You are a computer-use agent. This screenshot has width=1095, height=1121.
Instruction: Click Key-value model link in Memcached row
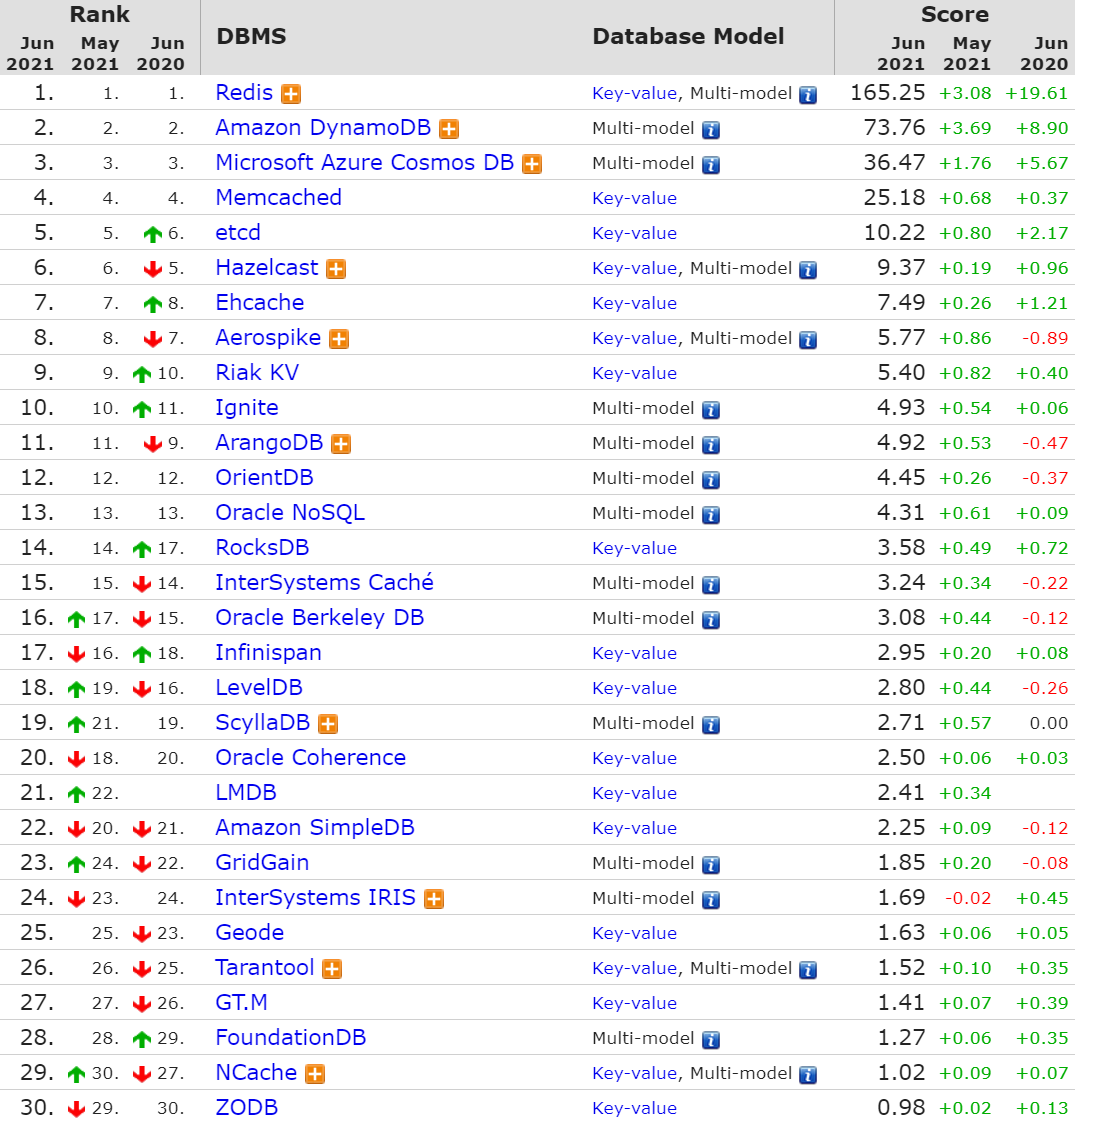coord(635,199)
